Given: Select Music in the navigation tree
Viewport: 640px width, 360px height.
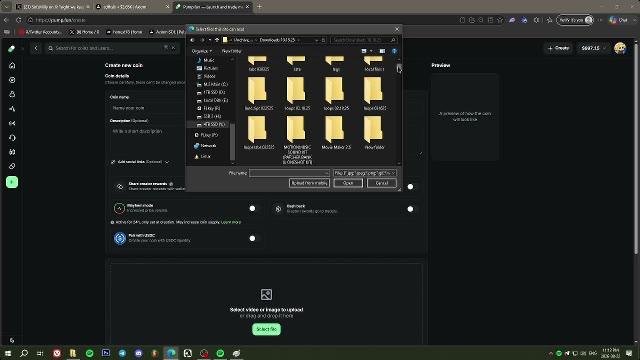Looking at the screenshot, I should click(x=209, y=60).
